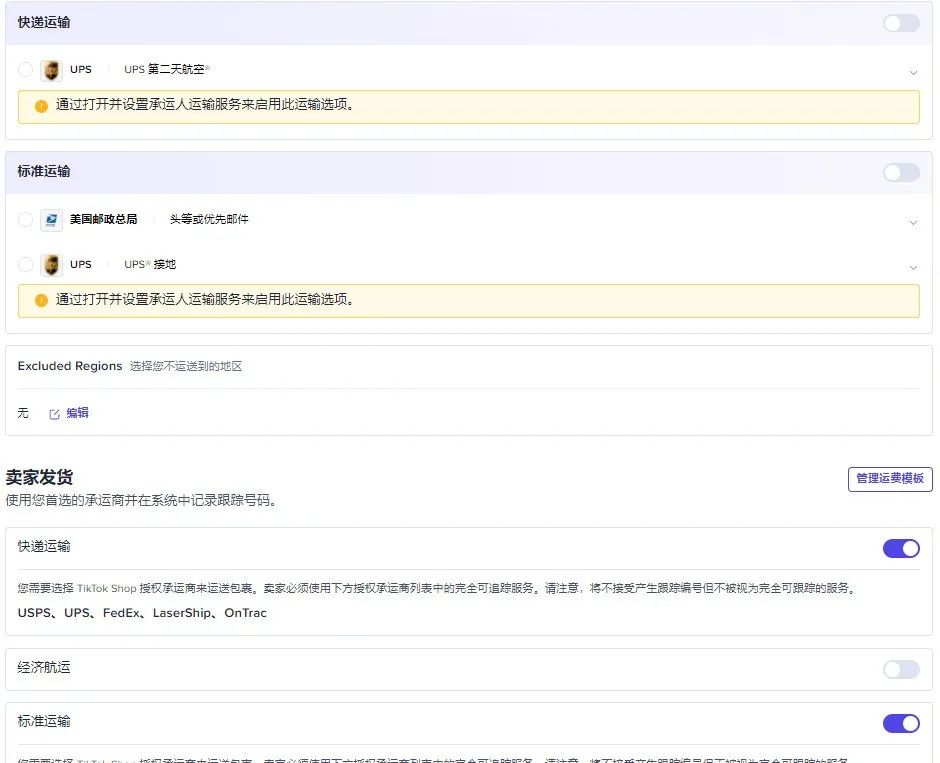The width and height of the screenshot is (940, 763).
Task: Click warning icon in 快递运输 notice banner
Action: (41, 105)
